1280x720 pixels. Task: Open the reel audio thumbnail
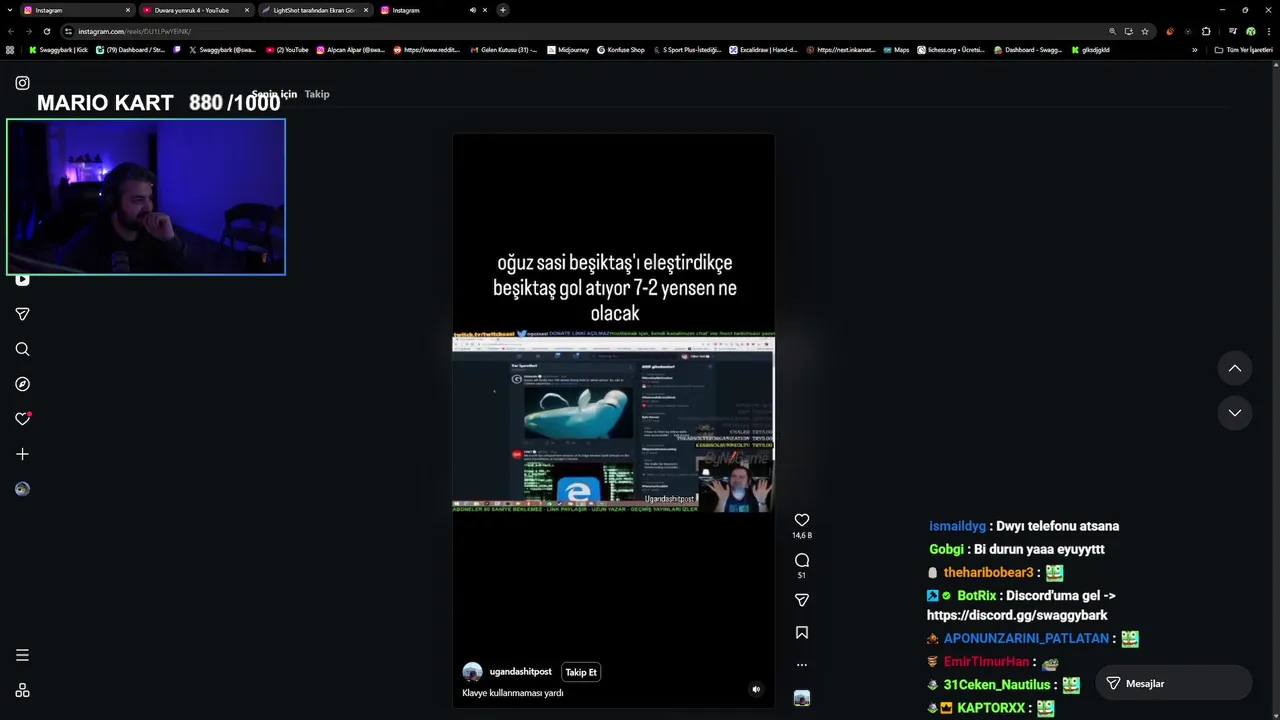click(x=801, y=698)
